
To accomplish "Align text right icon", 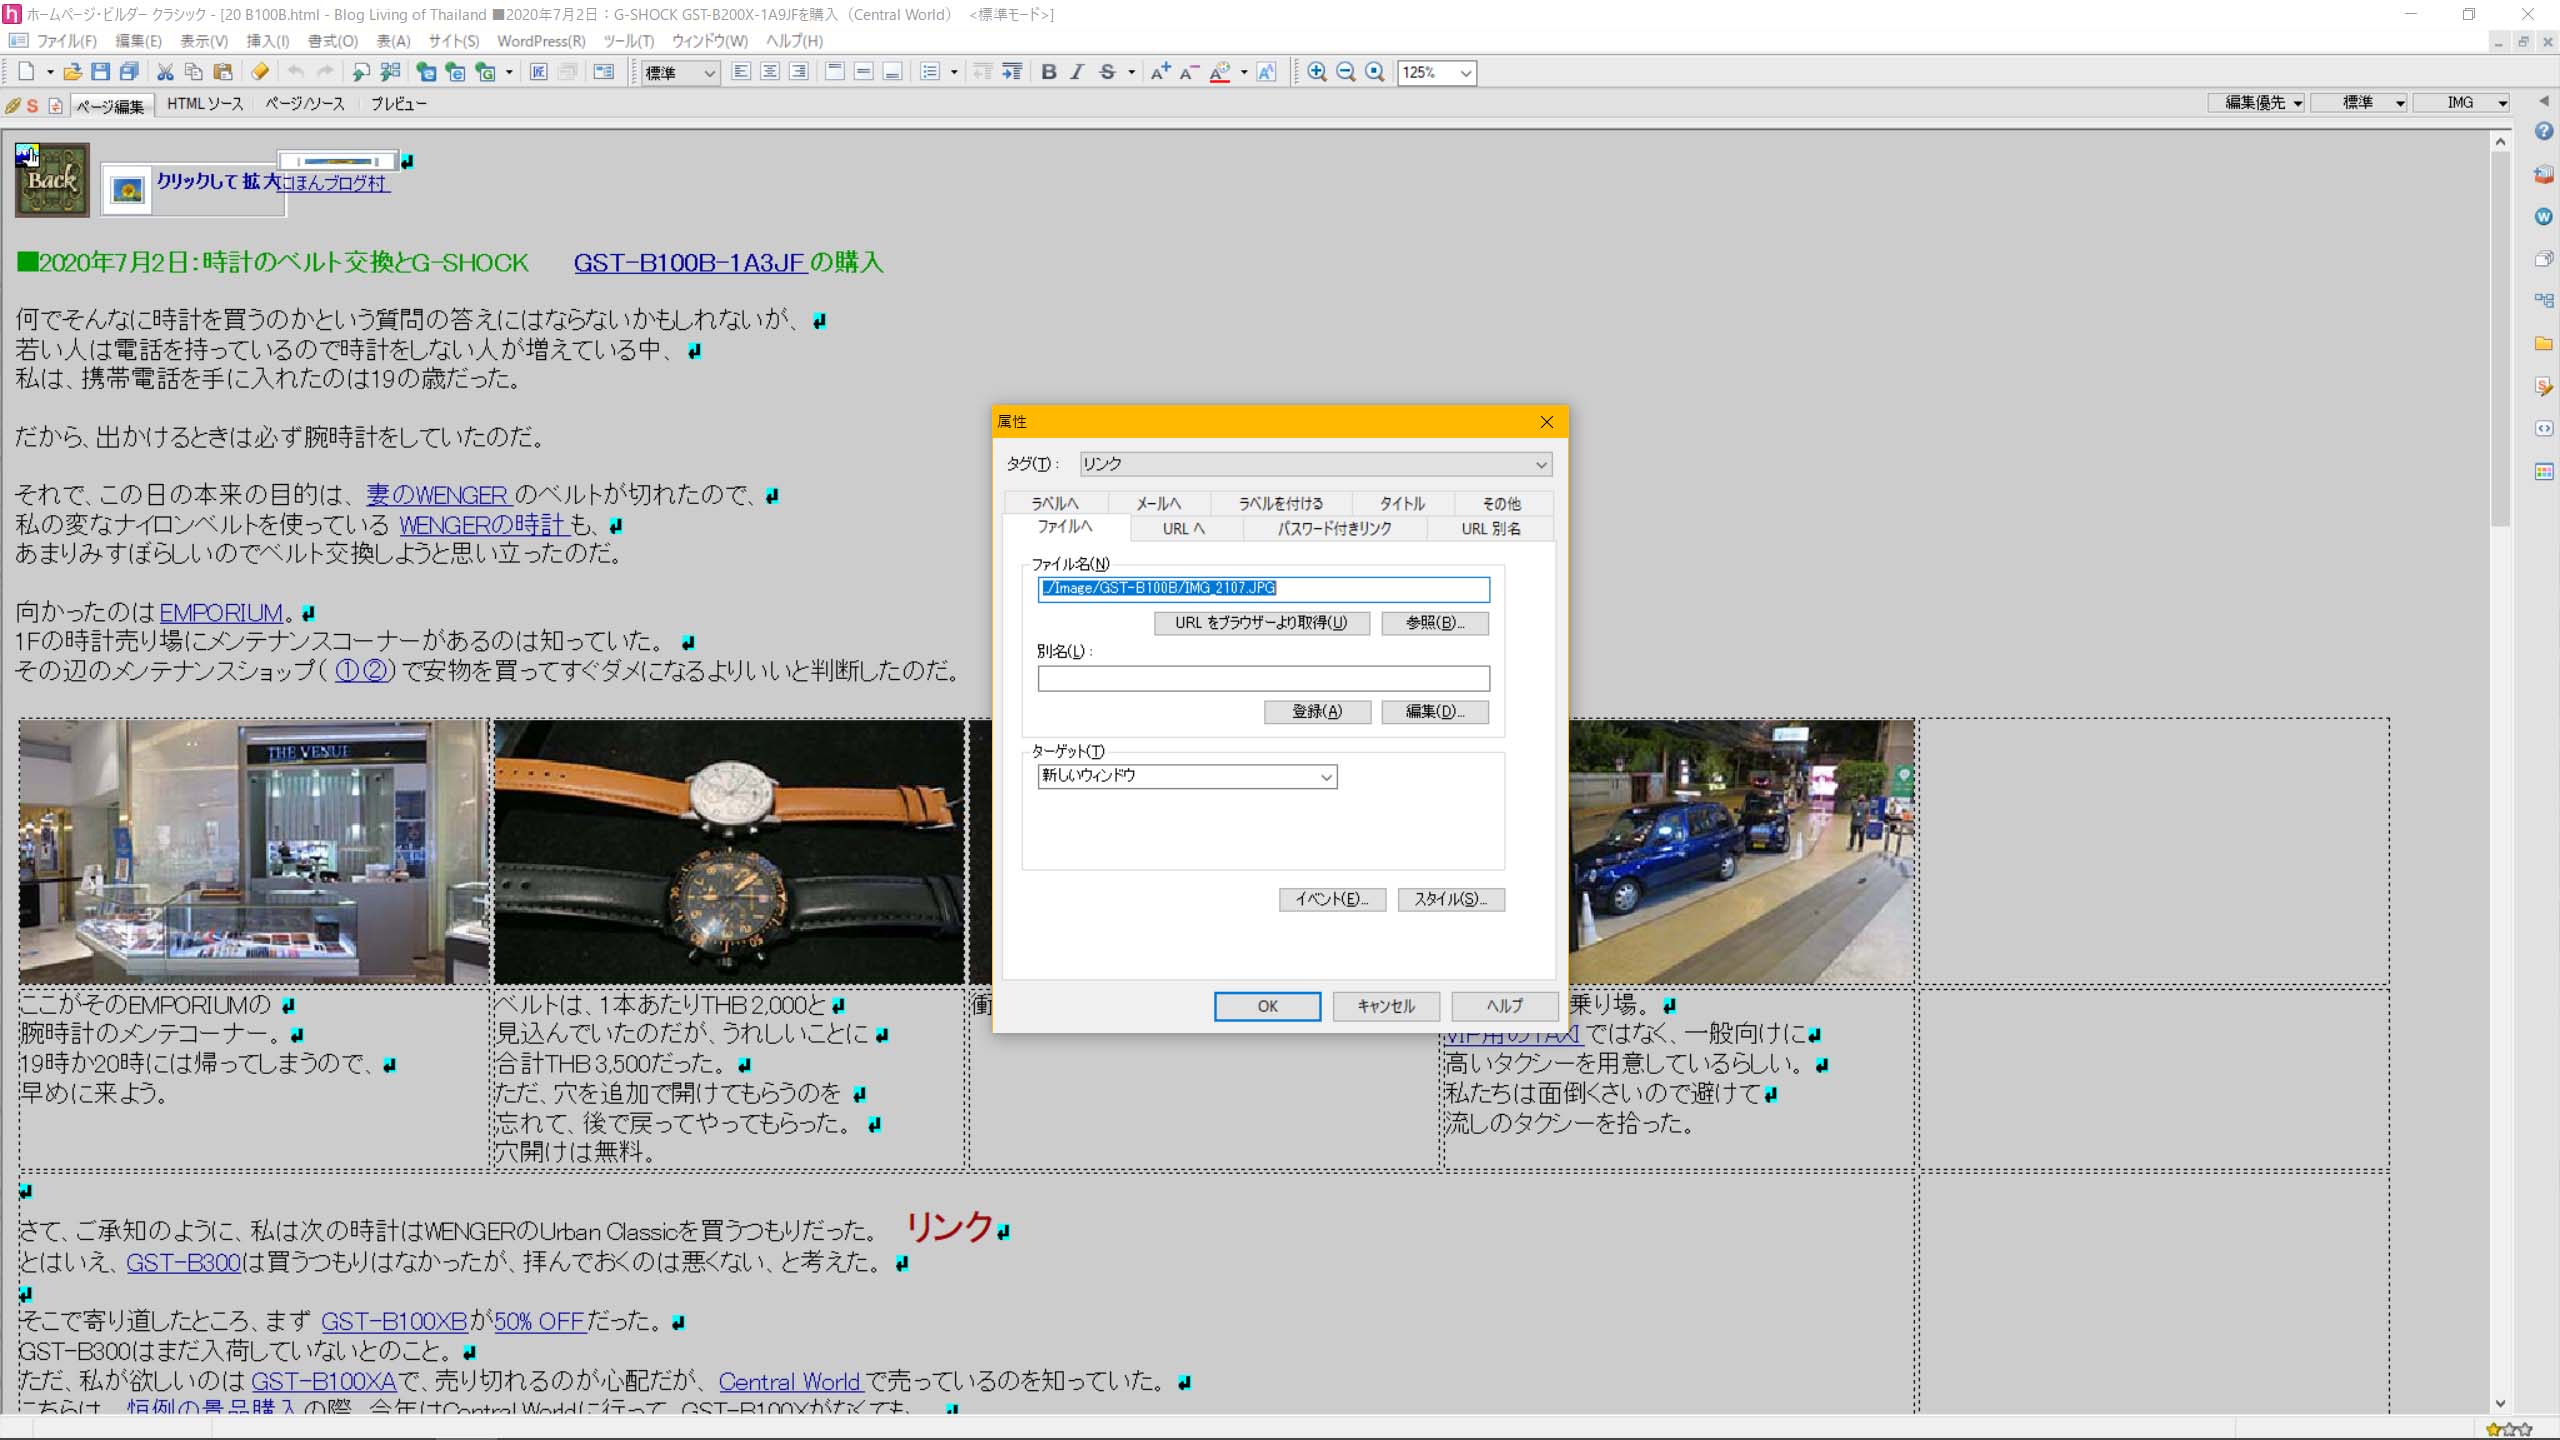I will 799,72.
